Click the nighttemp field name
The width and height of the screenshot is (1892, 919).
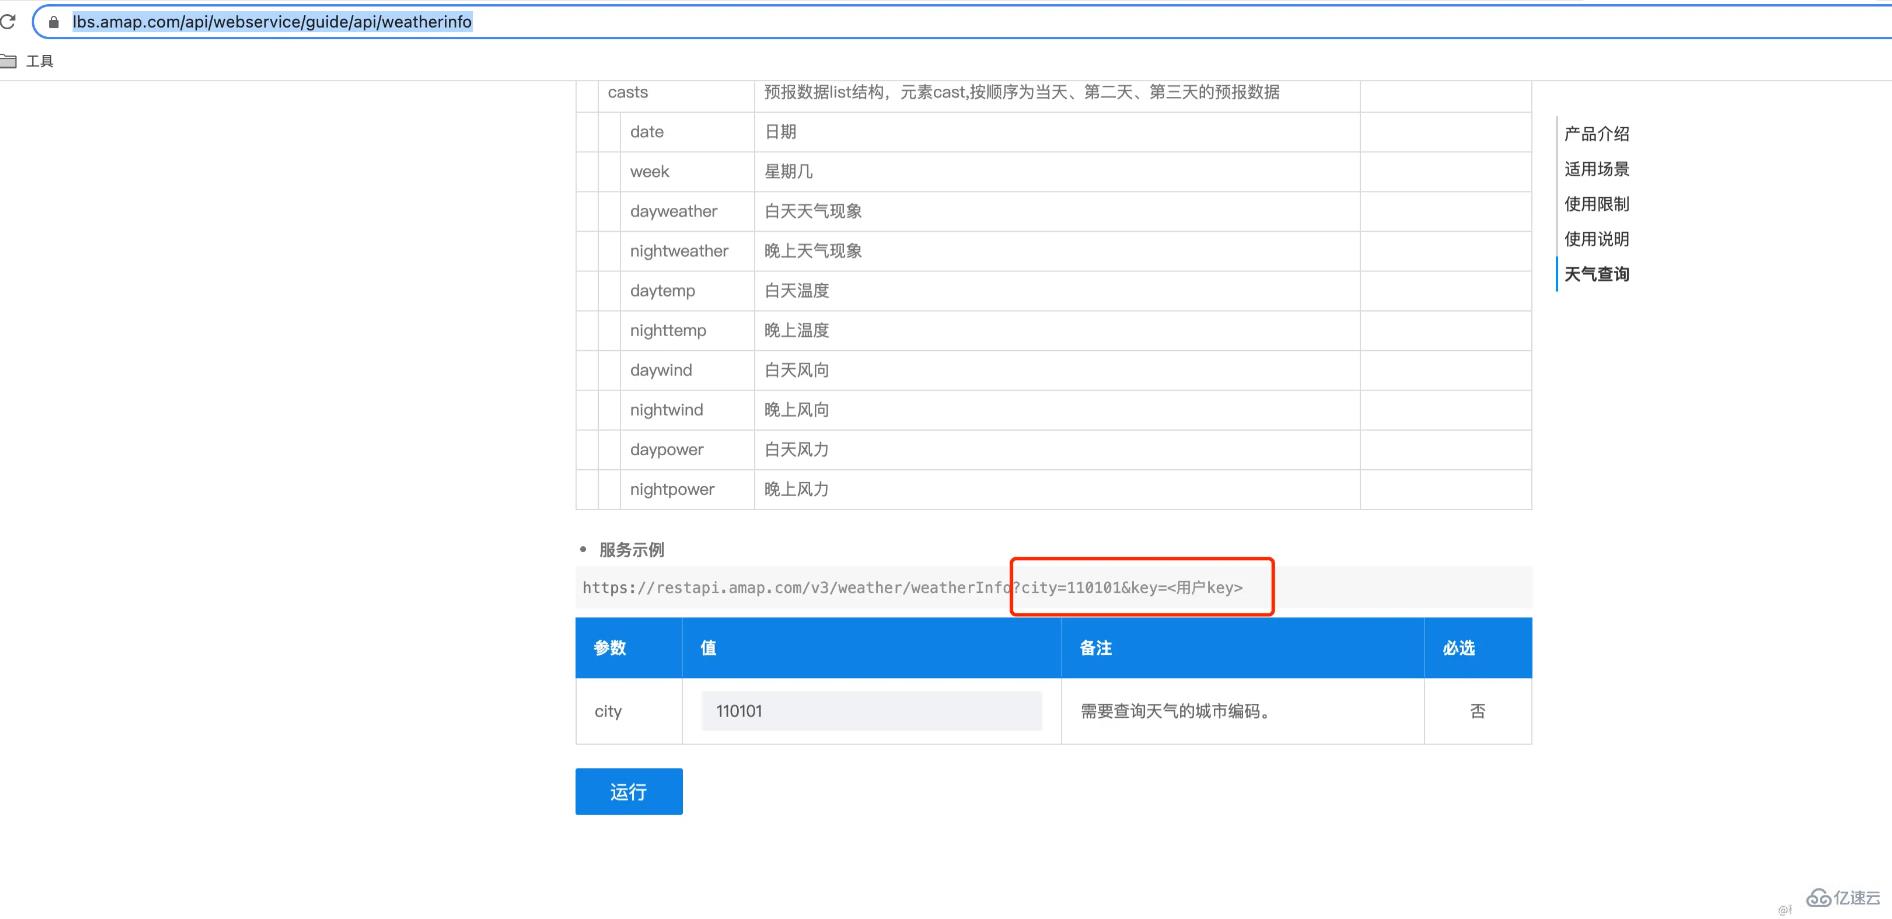coord(668,331)
